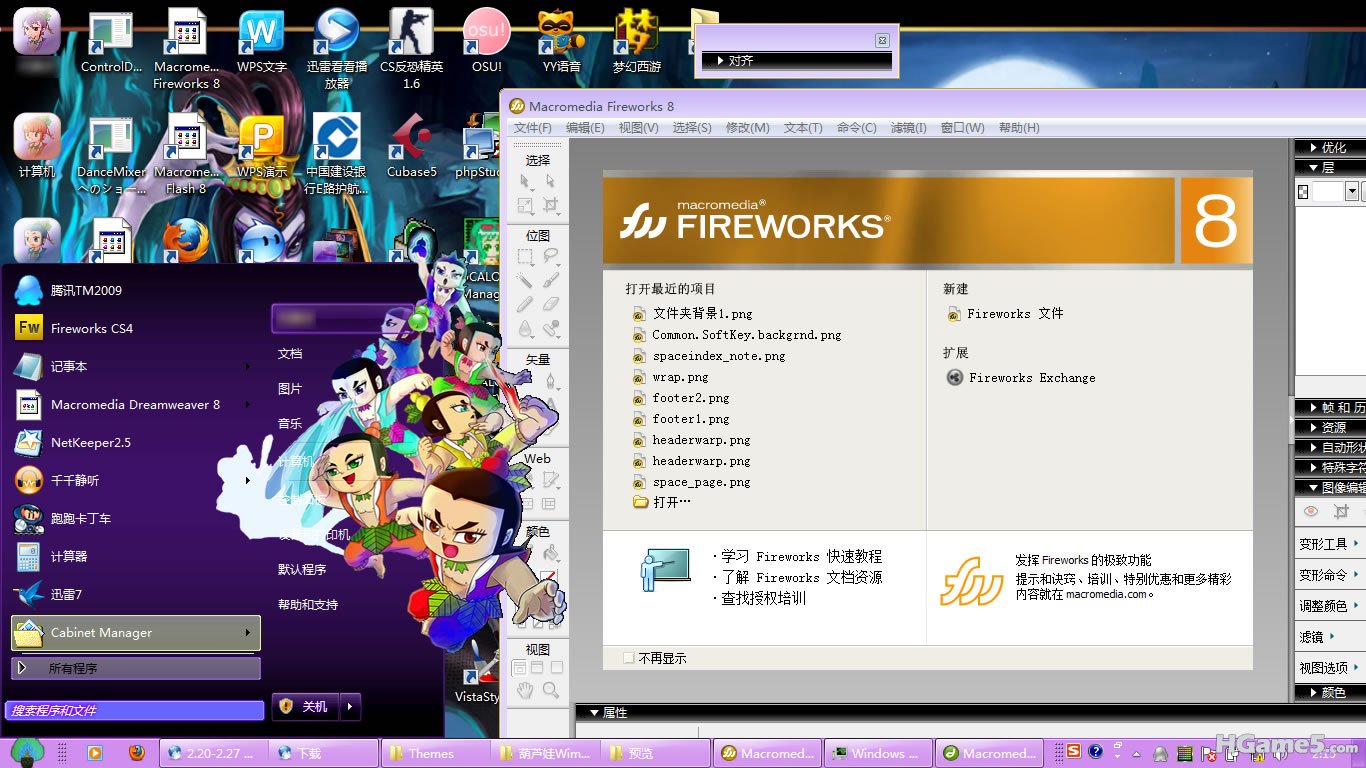Create a new Fireworks 文件

coord(1005,314)
